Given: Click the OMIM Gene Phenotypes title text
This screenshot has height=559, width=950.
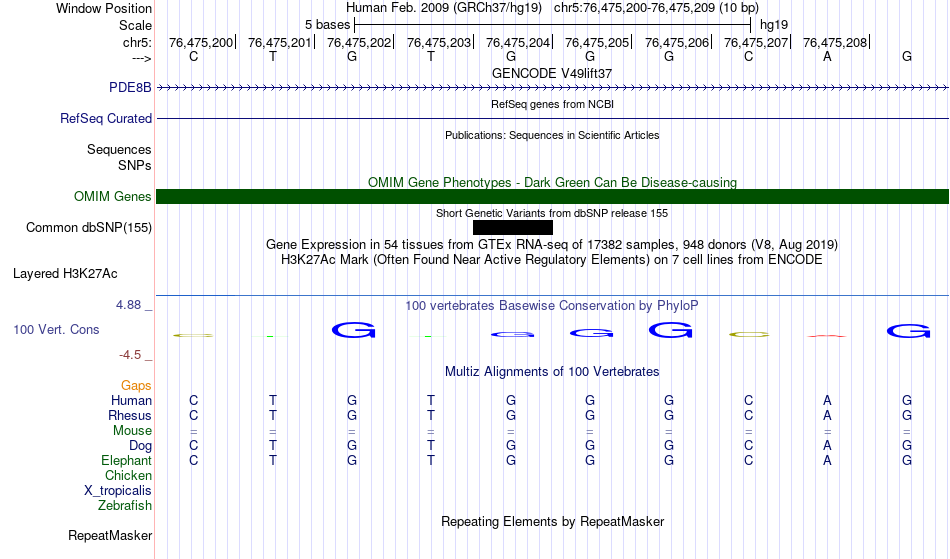Looking at the screenshot, I should pos(552,182).
